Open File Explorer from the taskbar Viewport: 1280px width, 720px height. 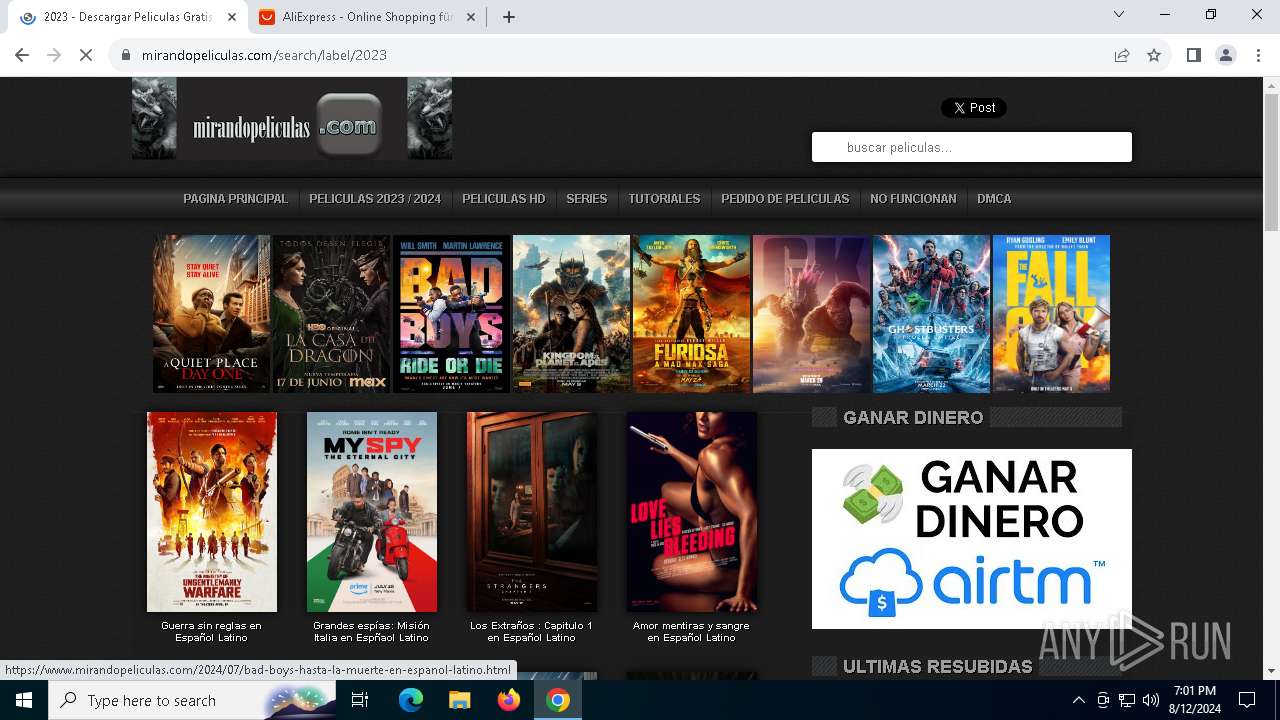click(459, 700)
